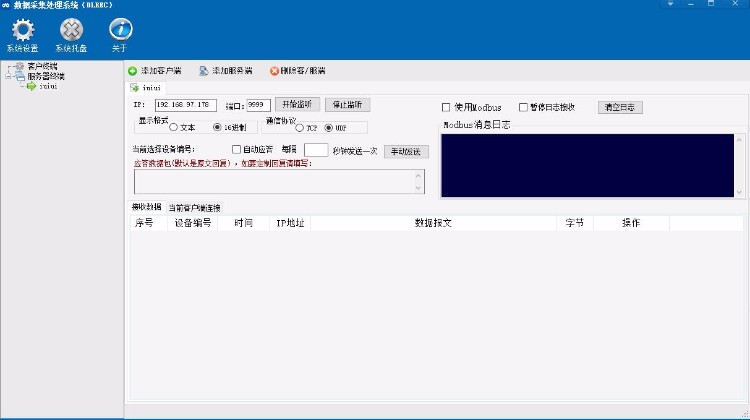Viewport: 750px width, 420px height.
Task: Click the seconds interval input field
Action: tap(316, 150)
